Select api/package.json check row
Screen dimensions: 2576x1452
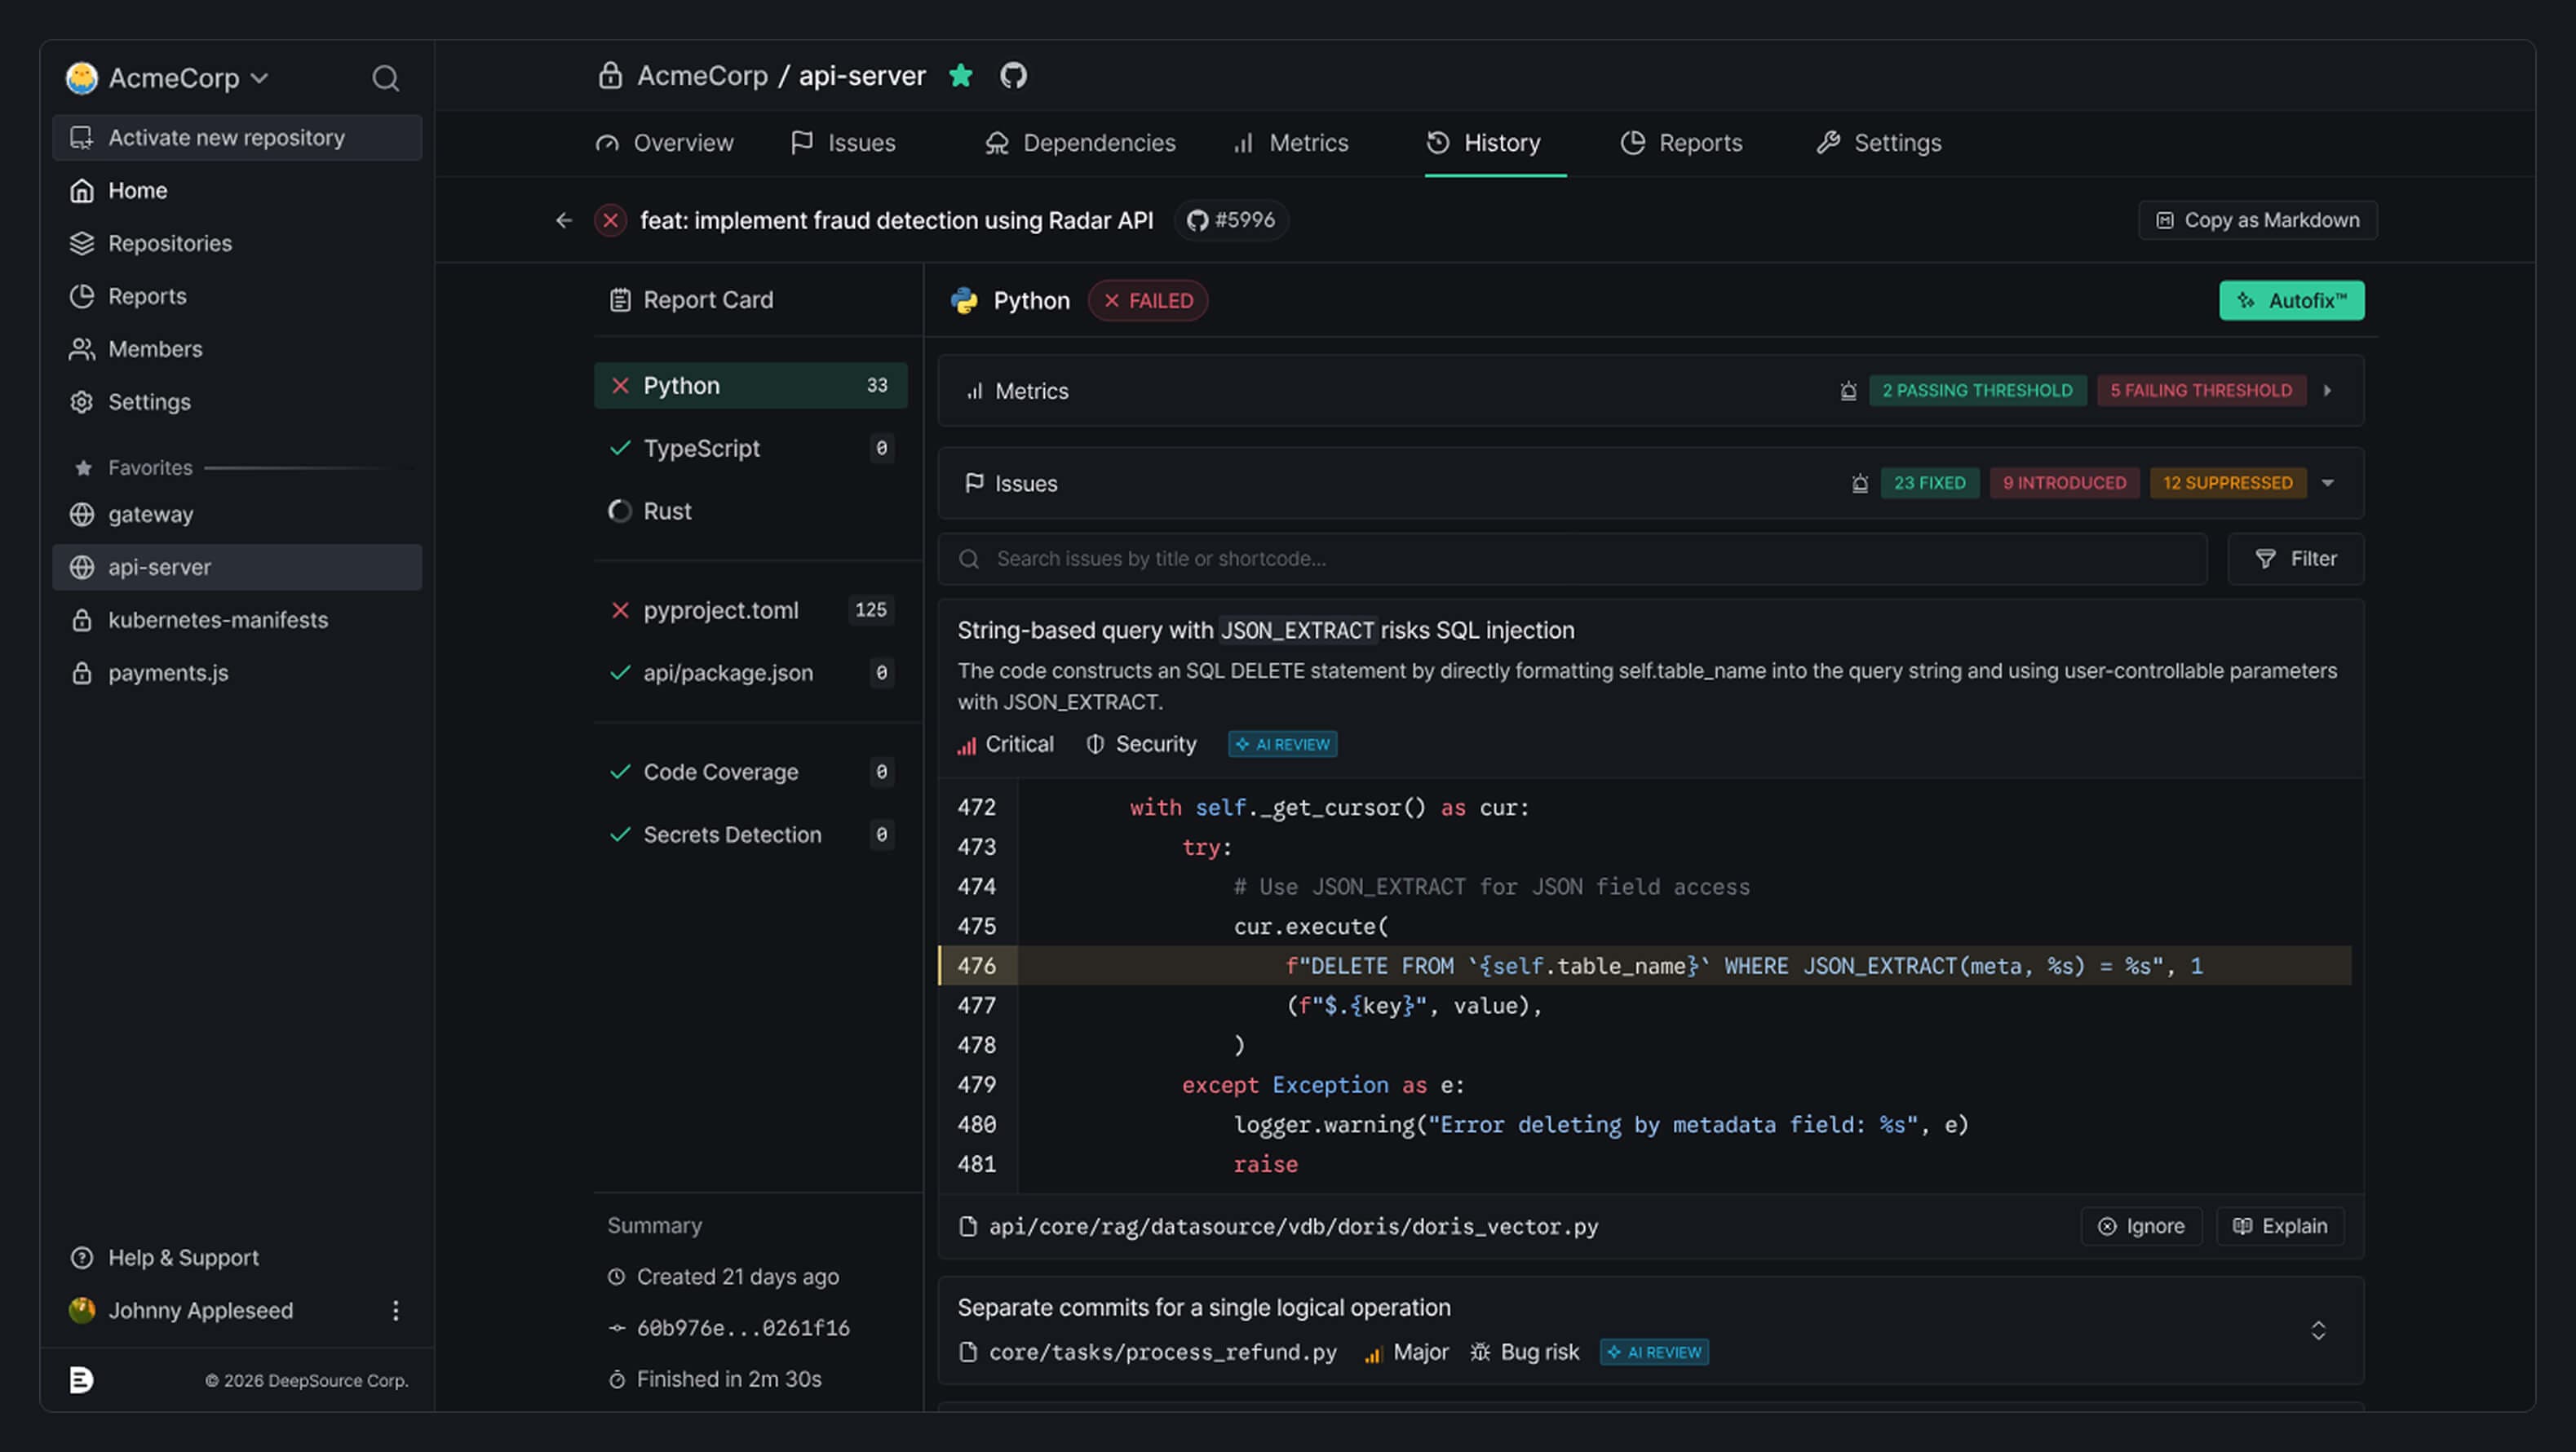point(750,673)
